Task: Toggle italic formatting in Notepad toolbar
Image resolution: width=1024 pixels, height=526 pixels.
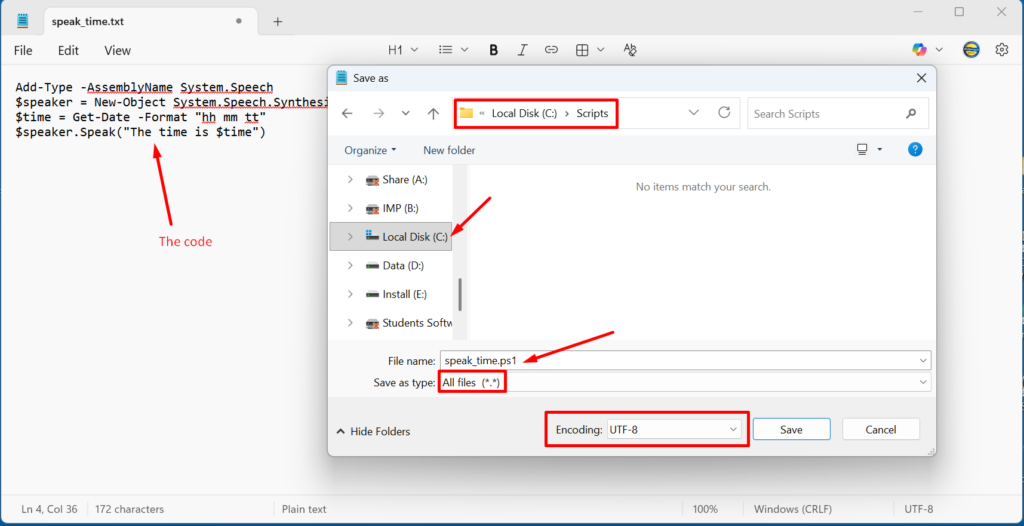Action: click(x=522, y=50)
